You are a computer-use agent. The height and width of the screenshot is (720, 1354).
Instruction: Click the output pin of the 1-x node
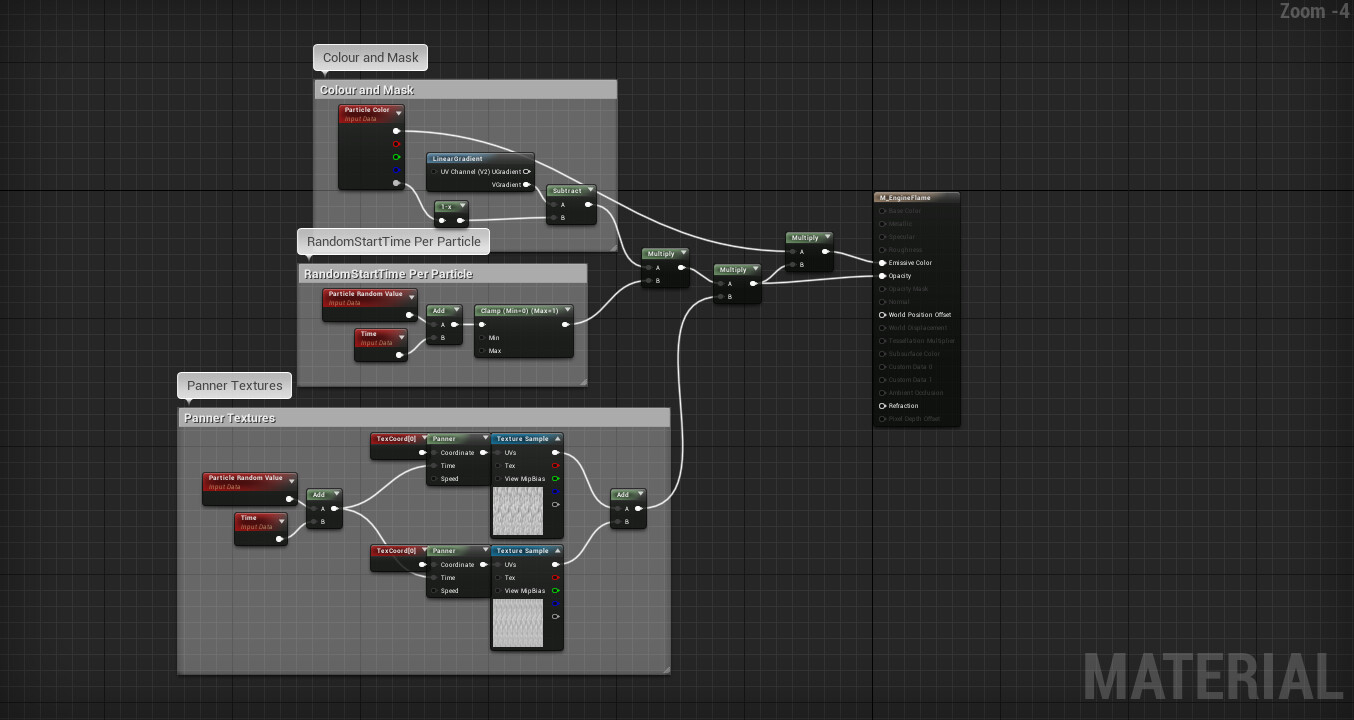coord(460,220)
